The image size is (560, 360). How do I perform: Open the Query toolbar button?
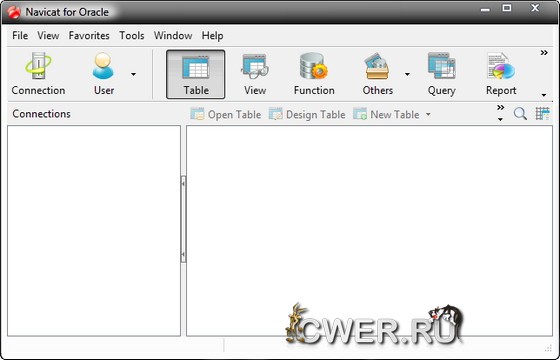[441, 74]
